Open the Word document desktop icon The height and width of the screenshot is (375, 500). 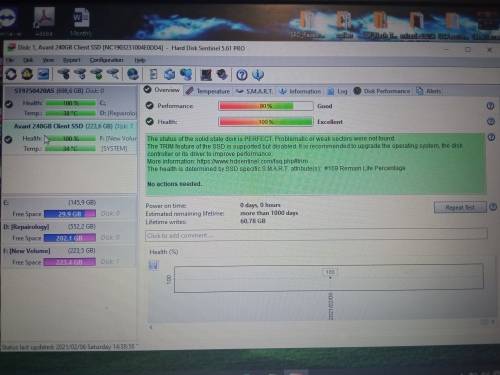coord(81,21)
